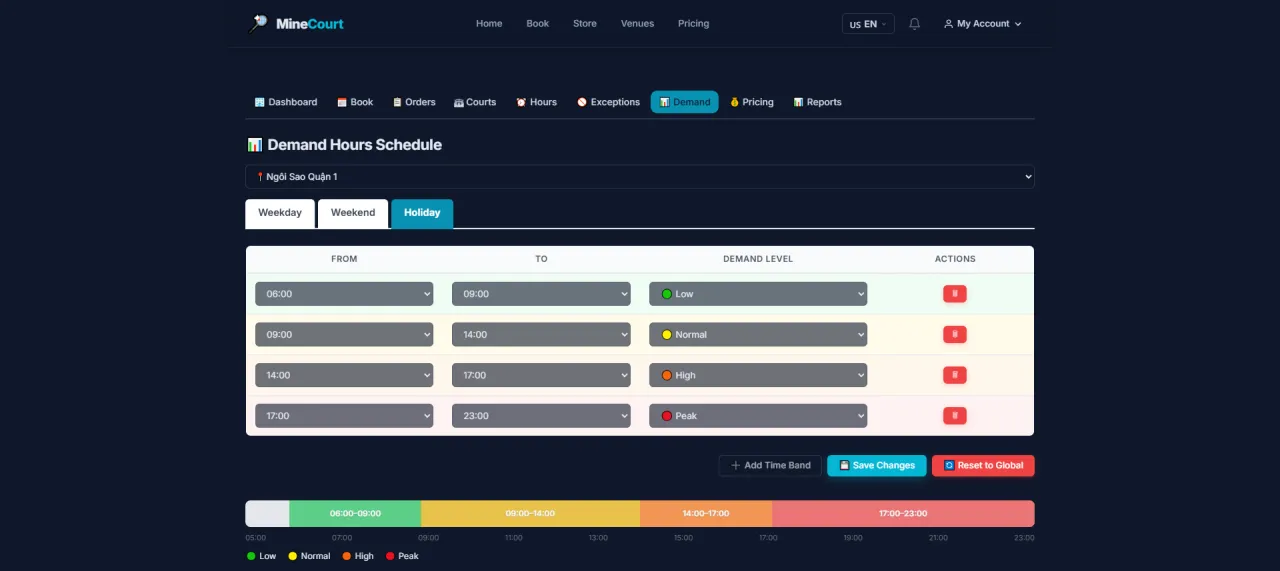
Task: Change the Low demand level dropdown
Action: [758, 294]
